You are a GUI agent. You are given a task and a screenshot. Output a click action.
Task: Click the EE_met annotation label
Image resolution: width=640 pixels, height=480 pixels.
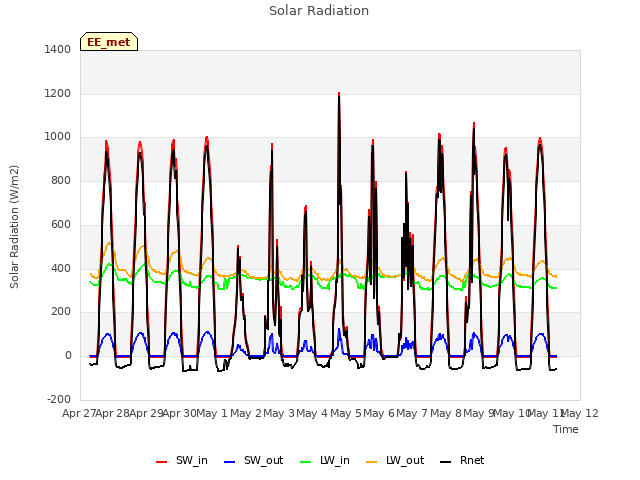click(109, 42)
